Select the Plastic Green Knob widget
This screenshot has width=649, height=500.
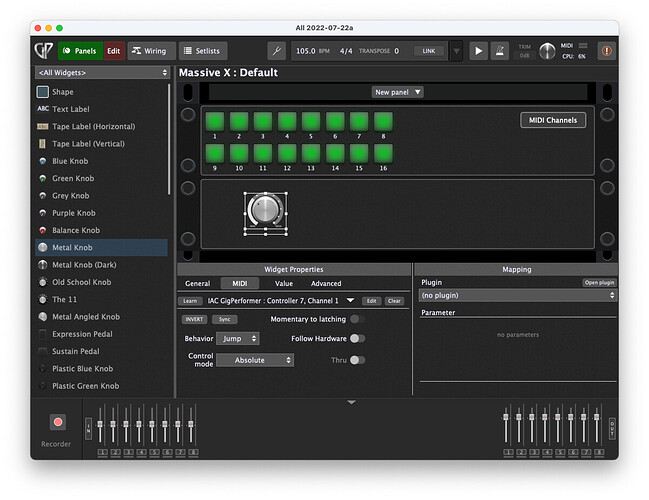coord(102,386)
